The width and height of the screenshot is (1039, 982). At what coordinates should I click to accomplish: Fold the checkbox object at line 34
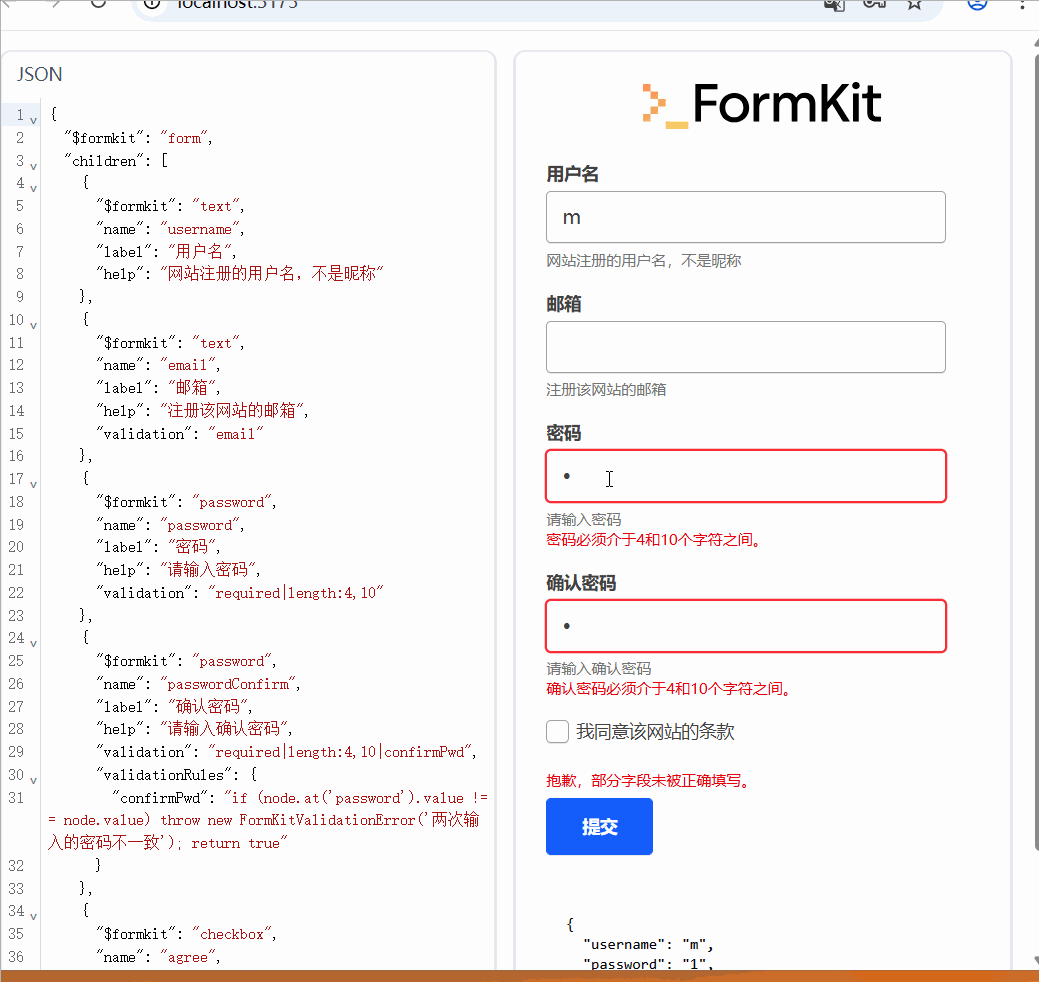33,916
